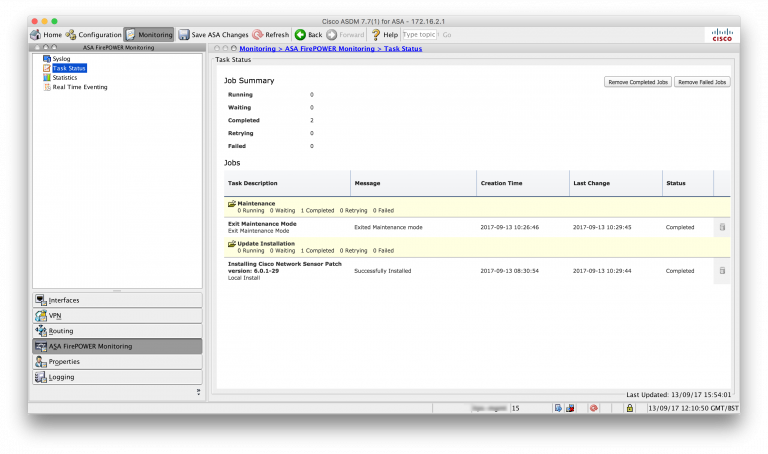
Task: Click the Exit Maintenance Mode task text
Action: pyautogui.click(x=262, y=224)
